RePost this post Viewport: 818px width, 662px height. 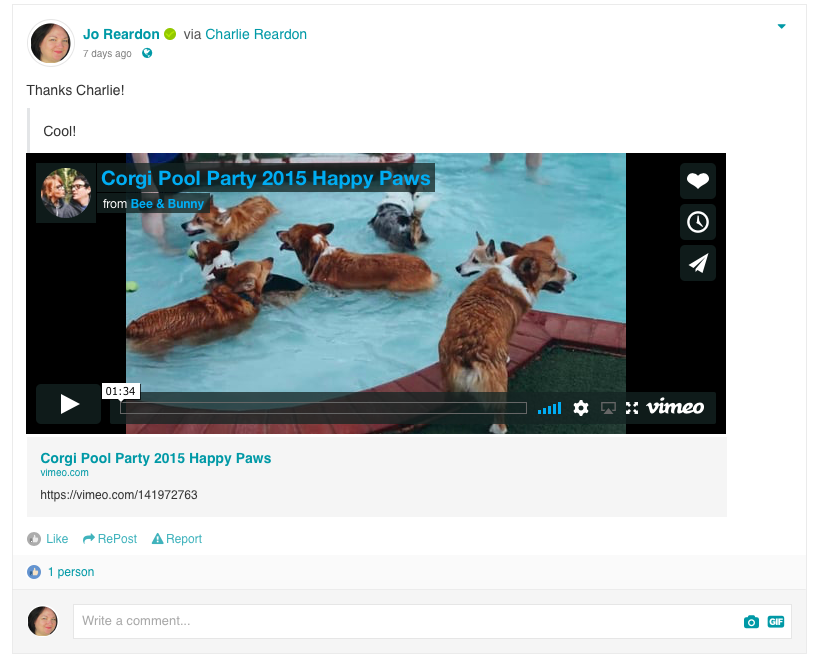click(110, 539)
